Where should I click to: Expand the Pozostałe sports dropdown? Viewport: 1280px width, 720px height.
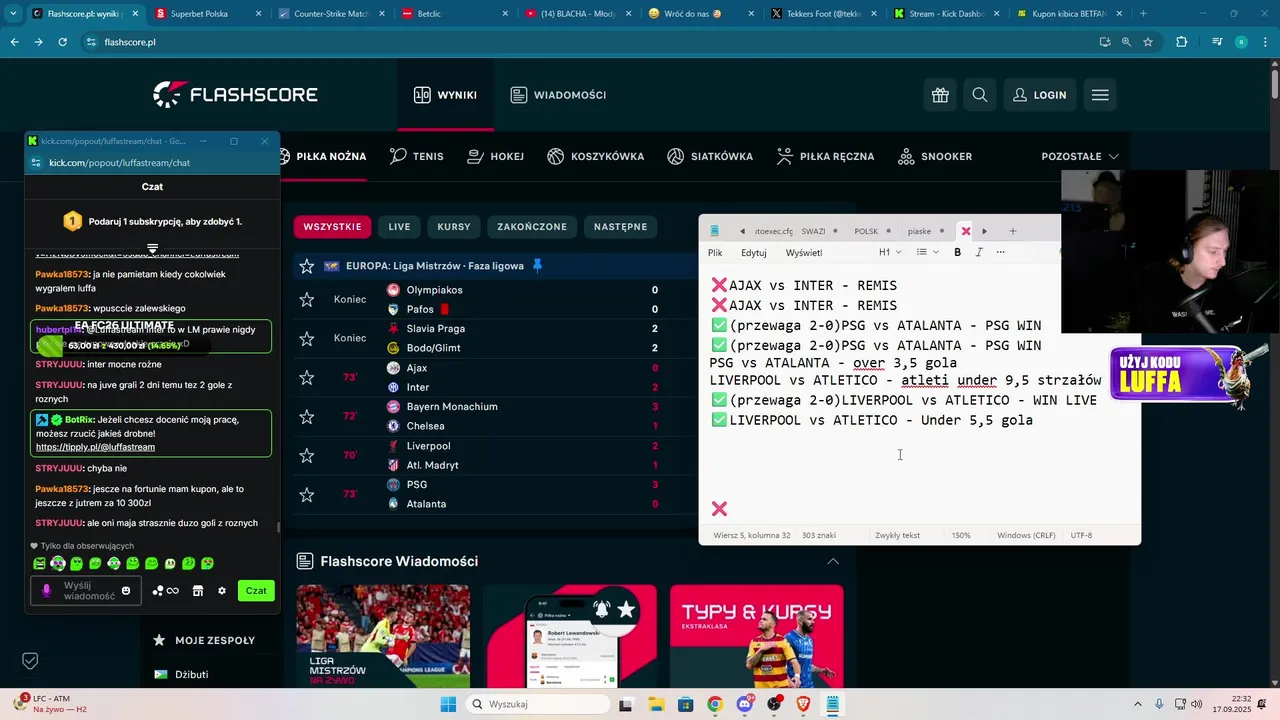[1080, 156]
